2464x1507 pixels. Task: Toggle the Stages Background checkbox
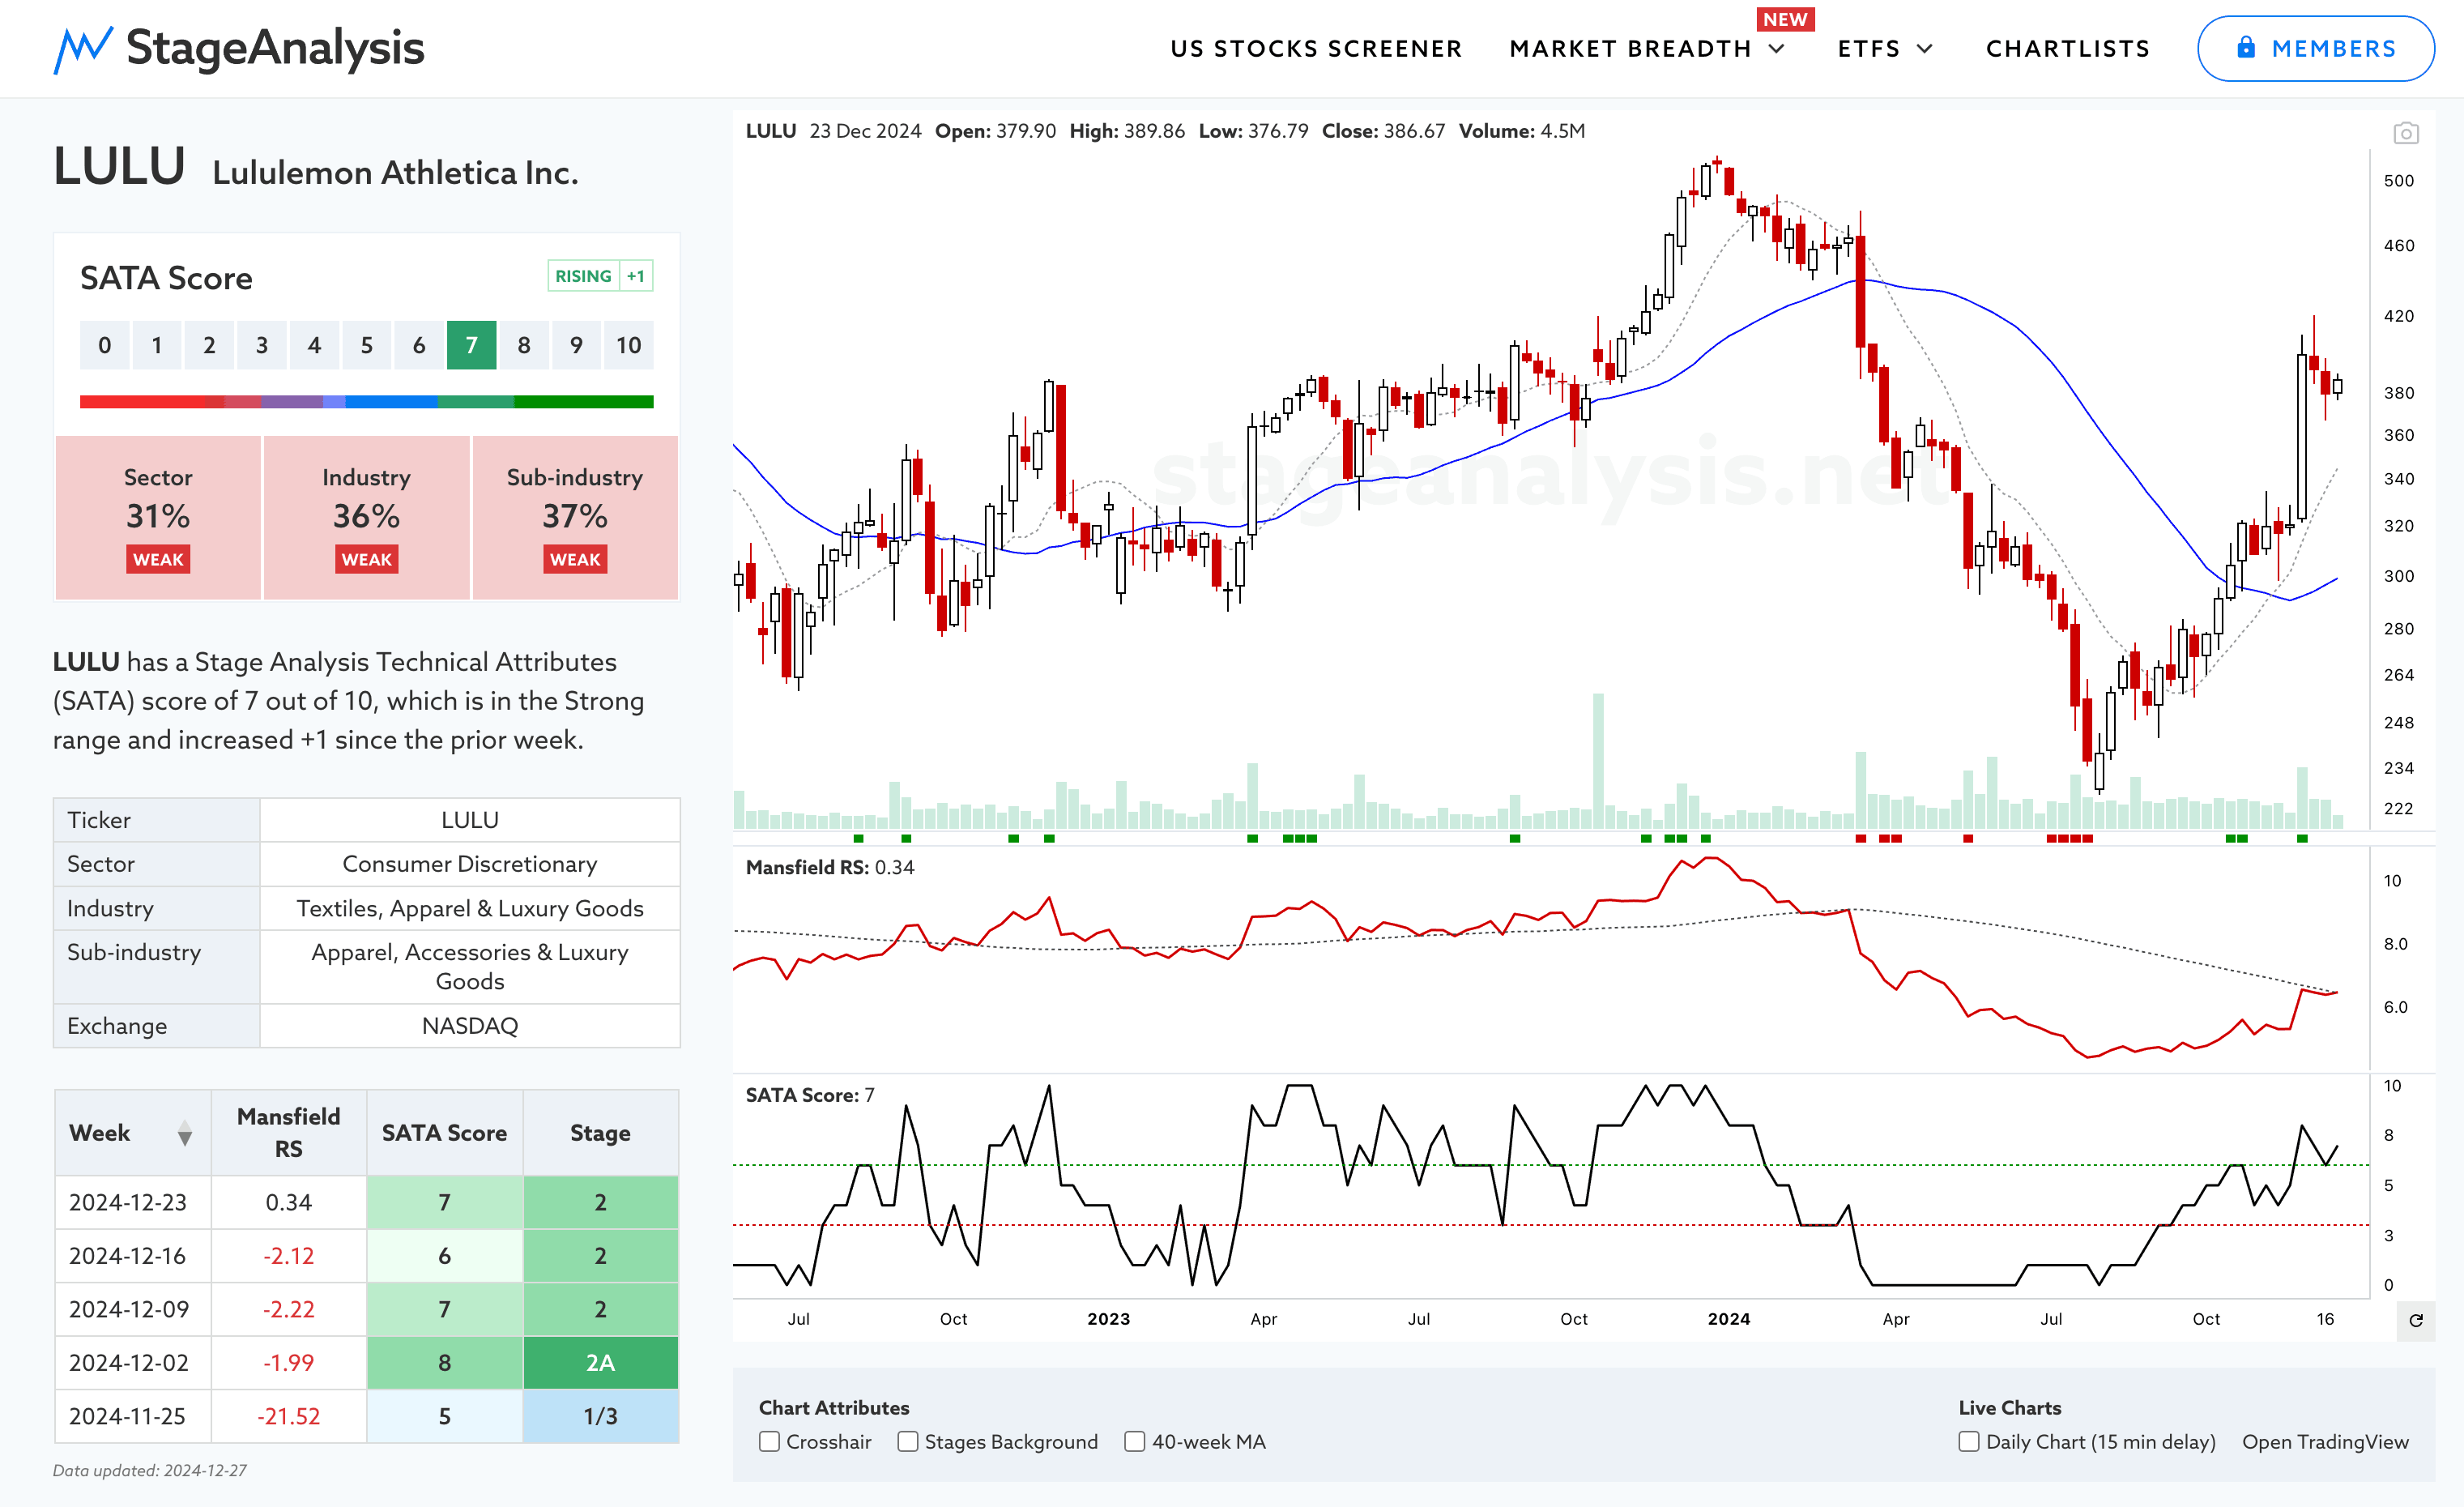pos(908,1441)
